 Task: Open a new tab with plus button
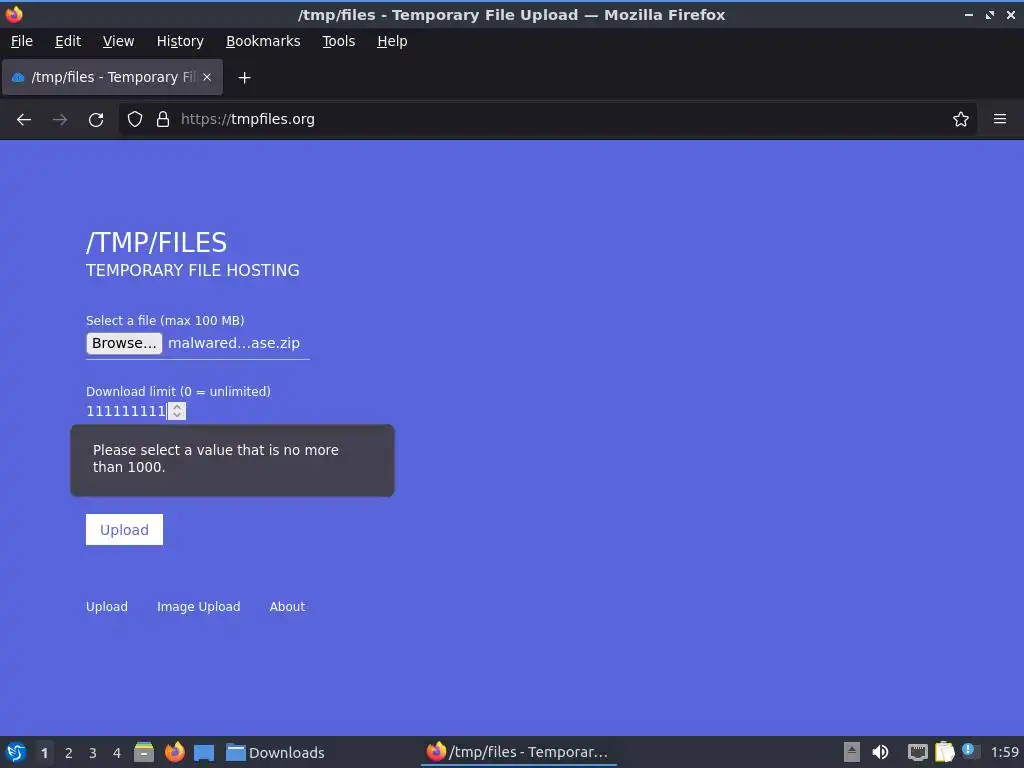tap(244, 78)
